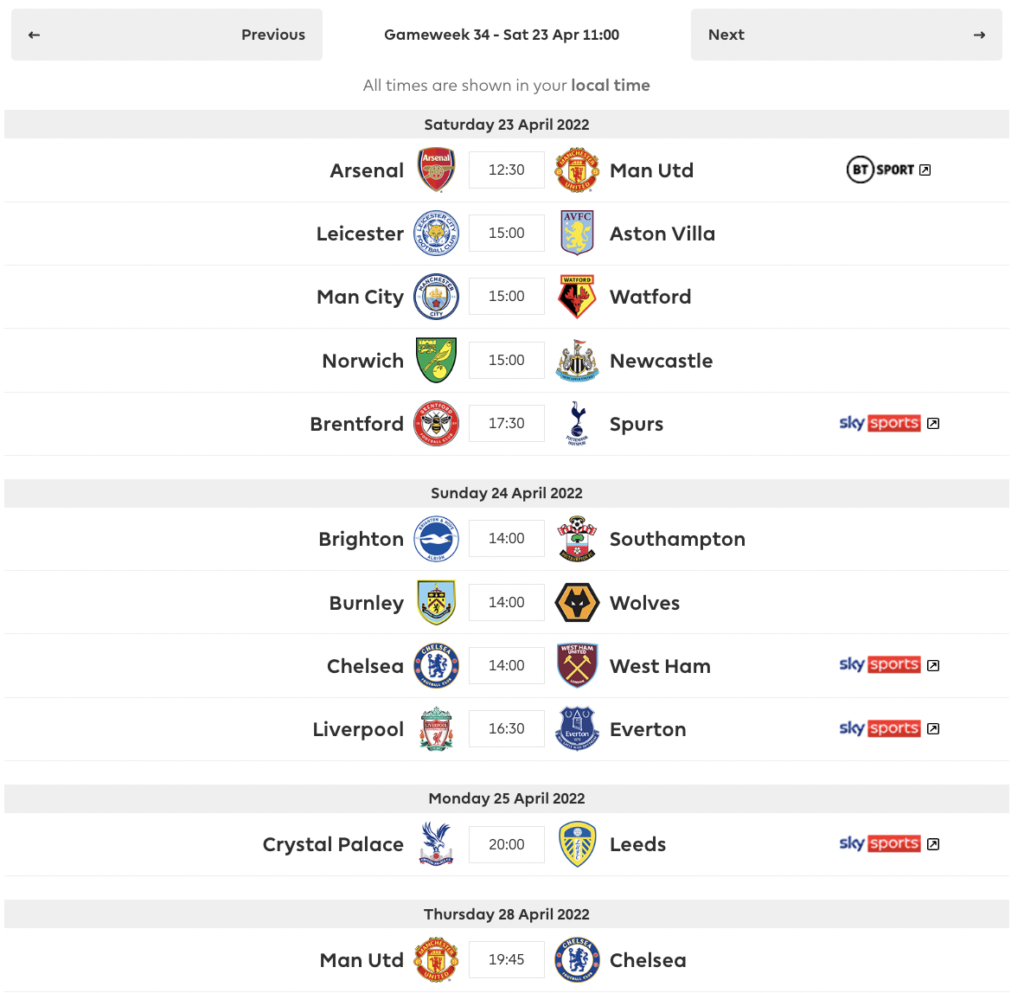This screenshot has width=1024, height=993.
Task: Click the Arsenal club crest
Action: pyautogui.click(x=436, y=170)
